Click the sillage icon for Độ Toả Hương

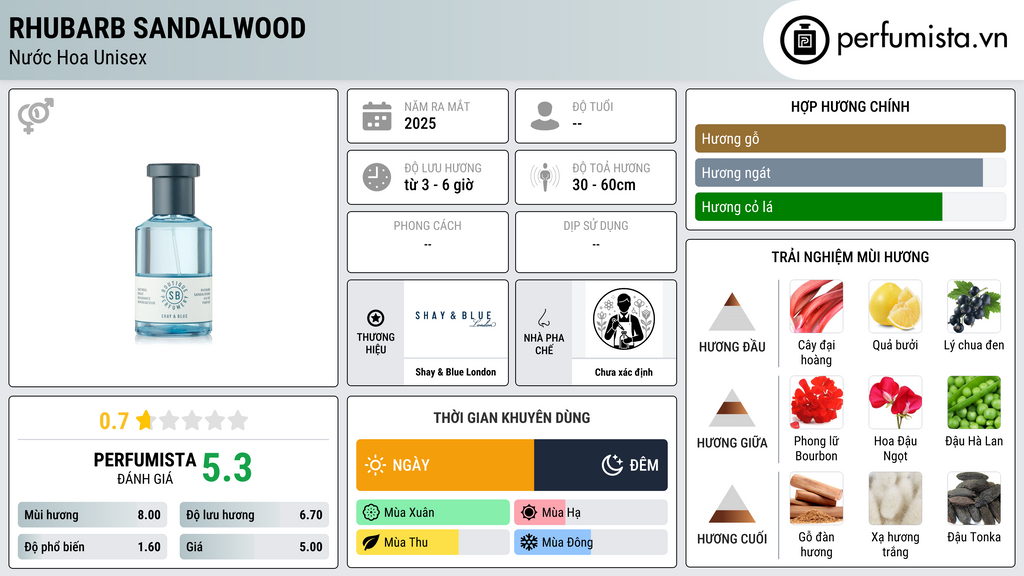(x=545, y=177)
